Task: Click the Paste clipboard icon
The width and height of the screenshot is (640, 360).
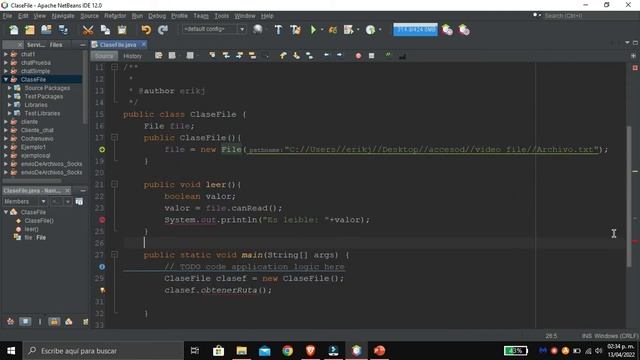Action: coord(122,30)
